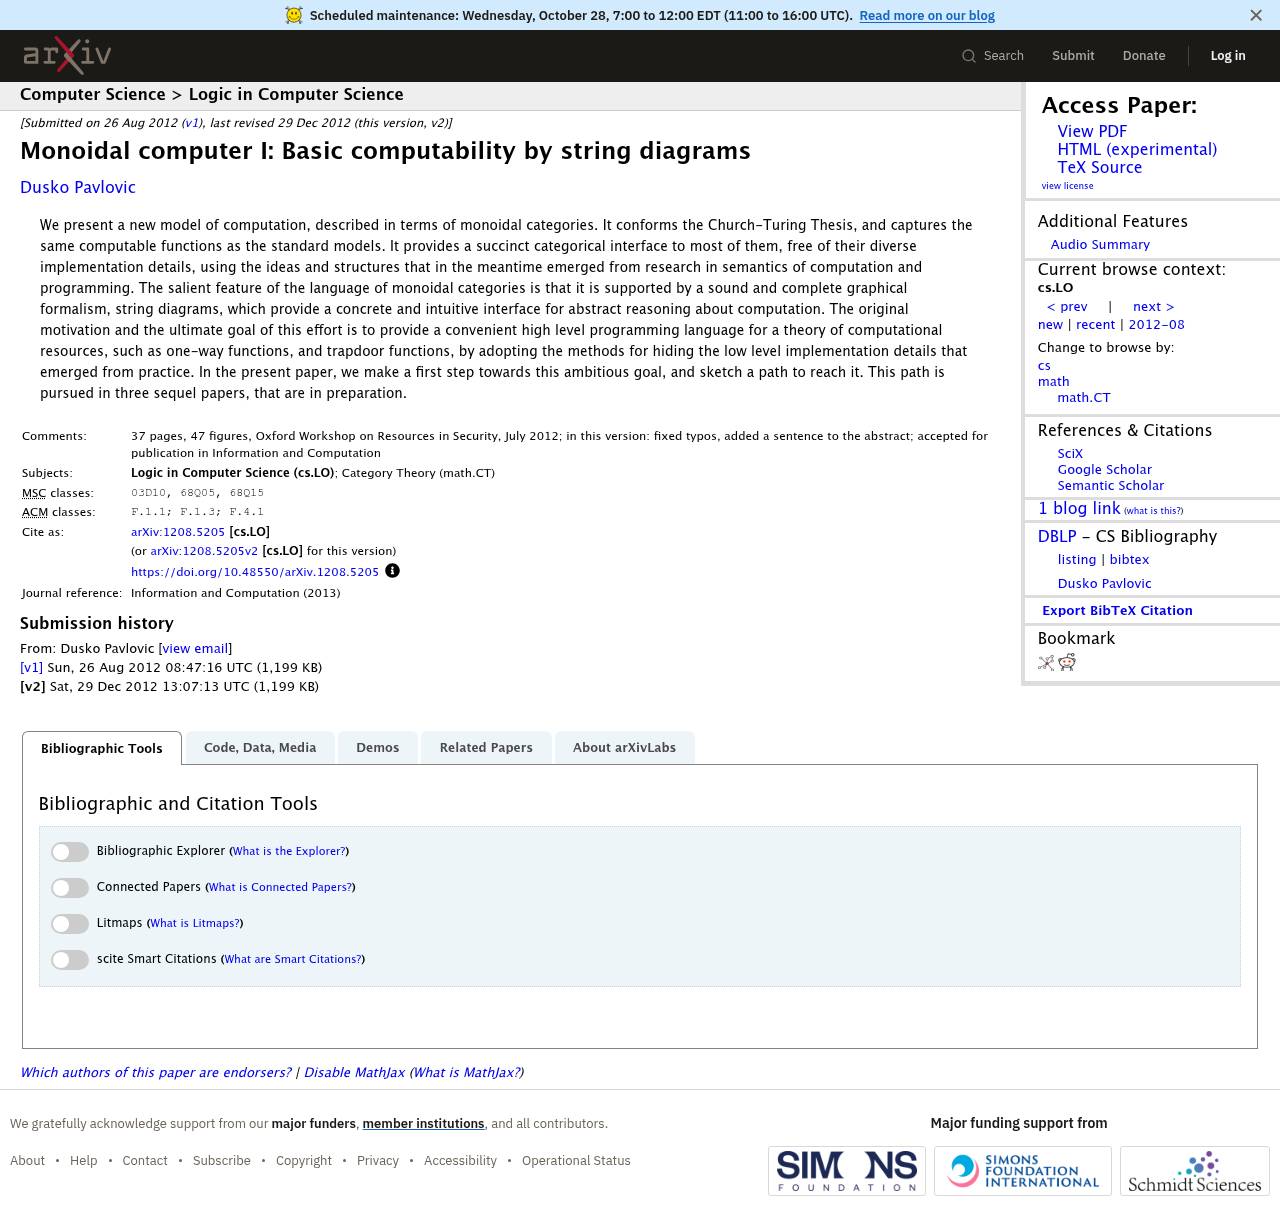1280x1224 pixels.
Task: Browse math.CT category link
Action: pyautogui.click(x=1084, y=397)
